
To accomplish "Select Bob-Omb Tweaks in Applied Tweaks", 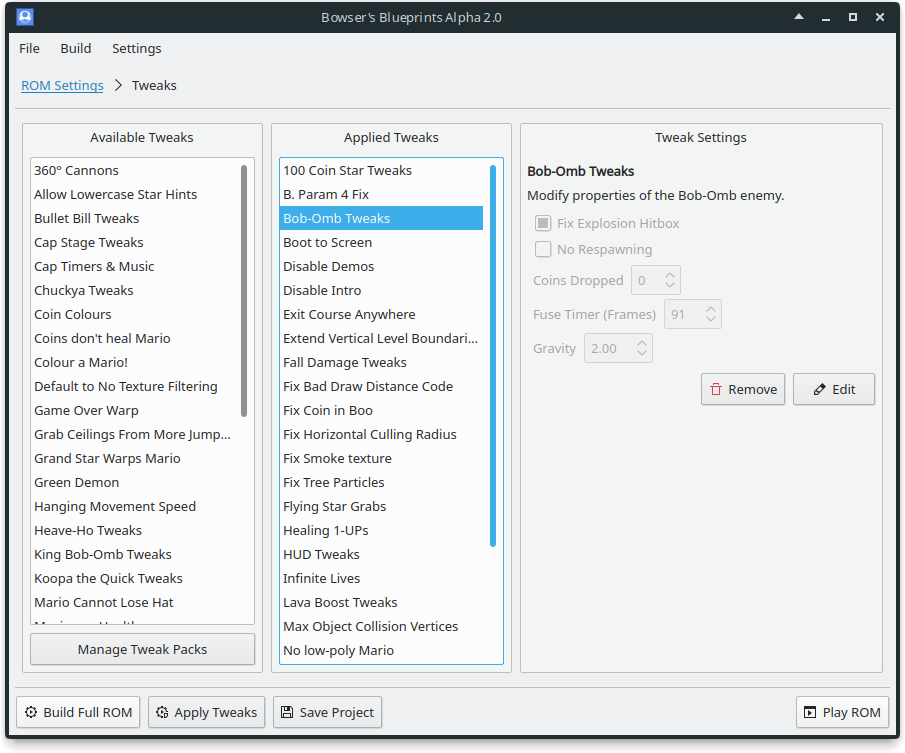I will click(382, 218).
